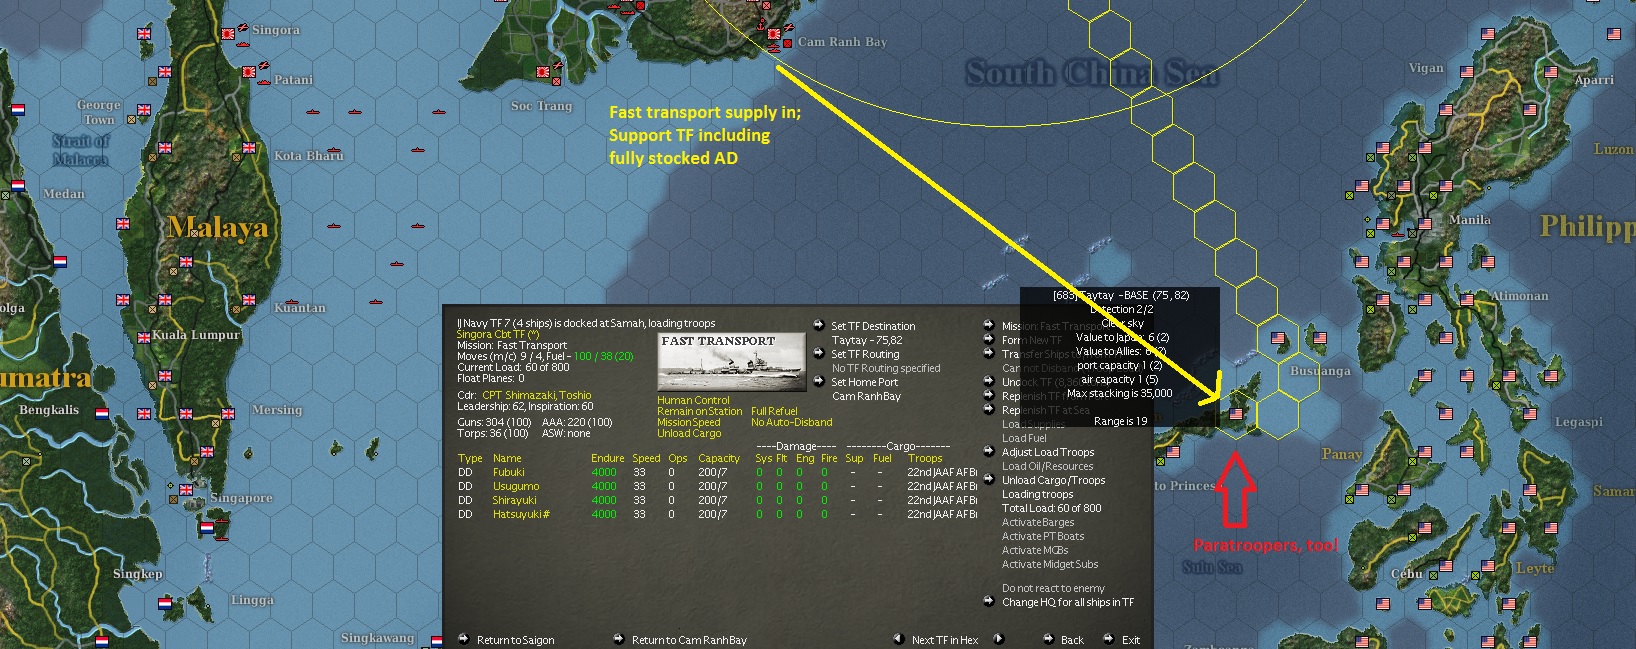Select the British flag beside George Town

click(144, 111)
